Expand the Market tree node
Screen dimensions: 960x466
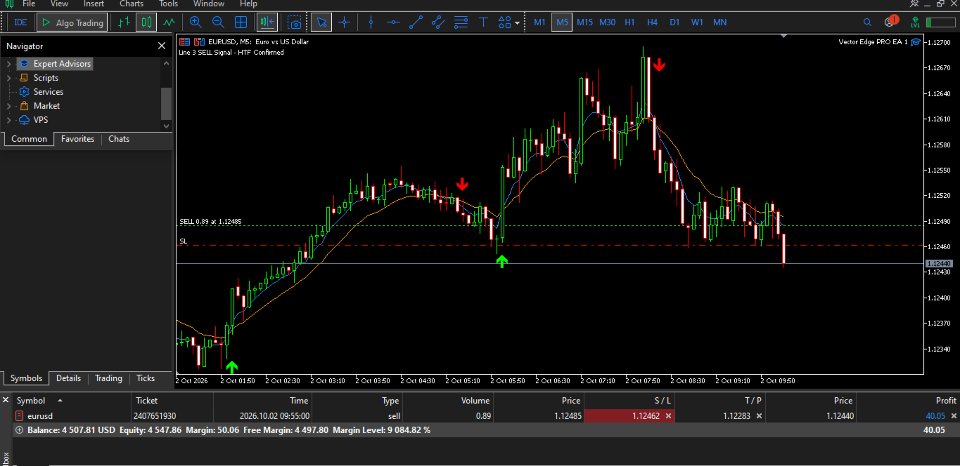[x=9, y=106]
